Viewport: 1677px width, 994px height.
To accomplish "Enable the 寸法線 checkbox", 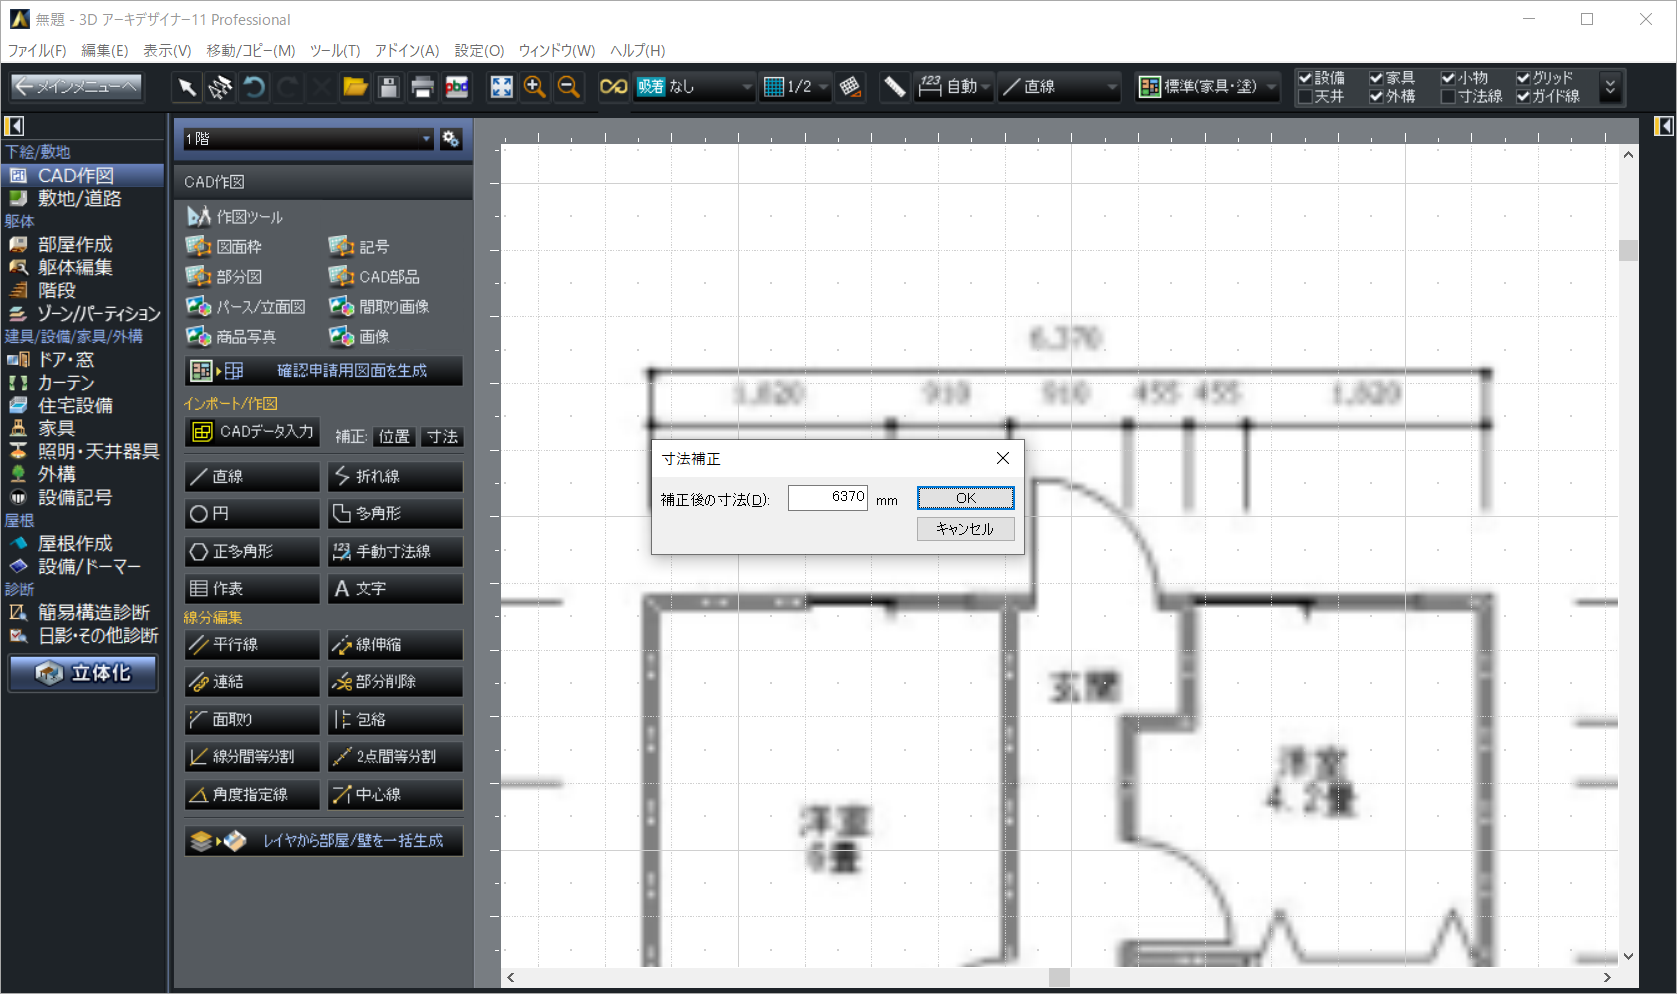I will pyautogui.click(x=1448, y=97).
